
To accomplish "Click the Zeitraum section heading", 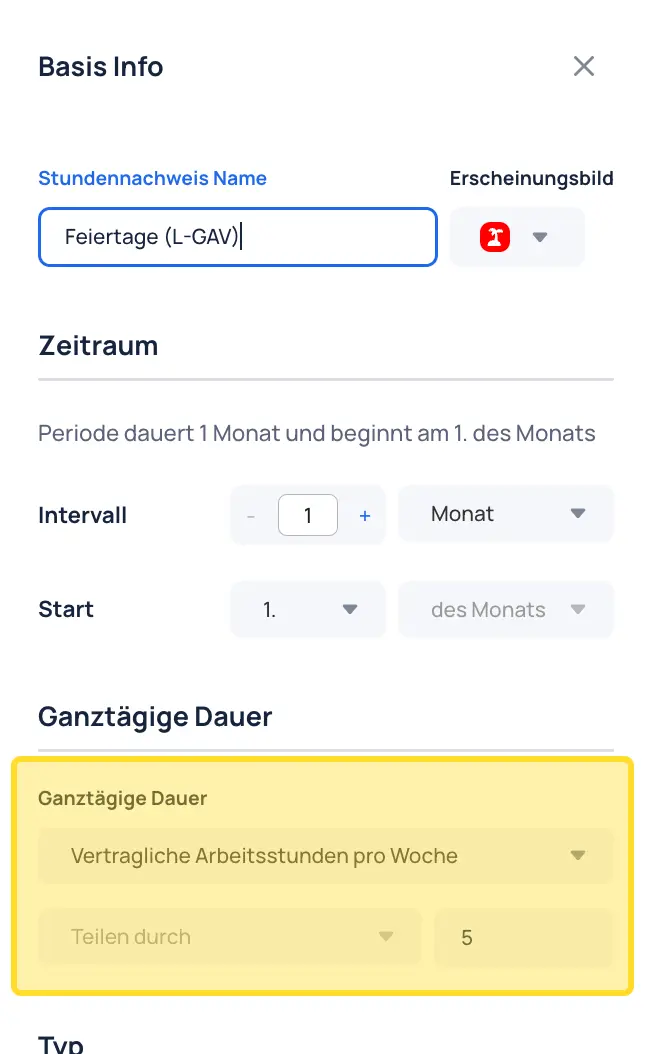I will (98, 346).
